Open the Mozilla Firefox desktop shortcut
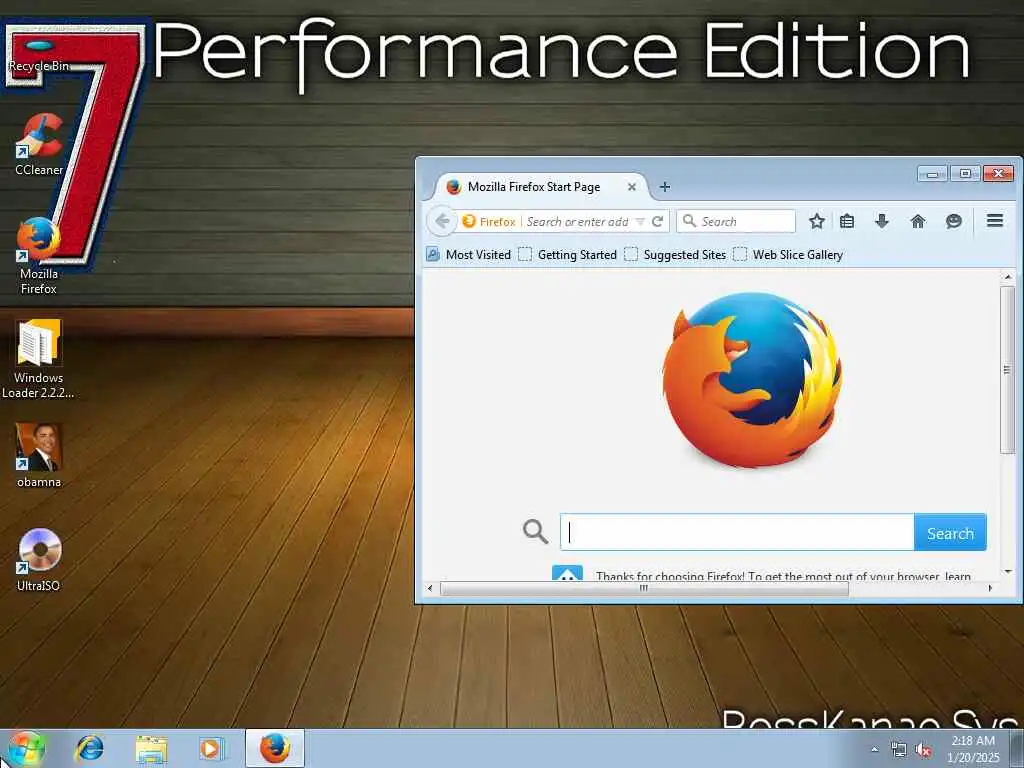The image size is (1024, 768). point(39,256)
